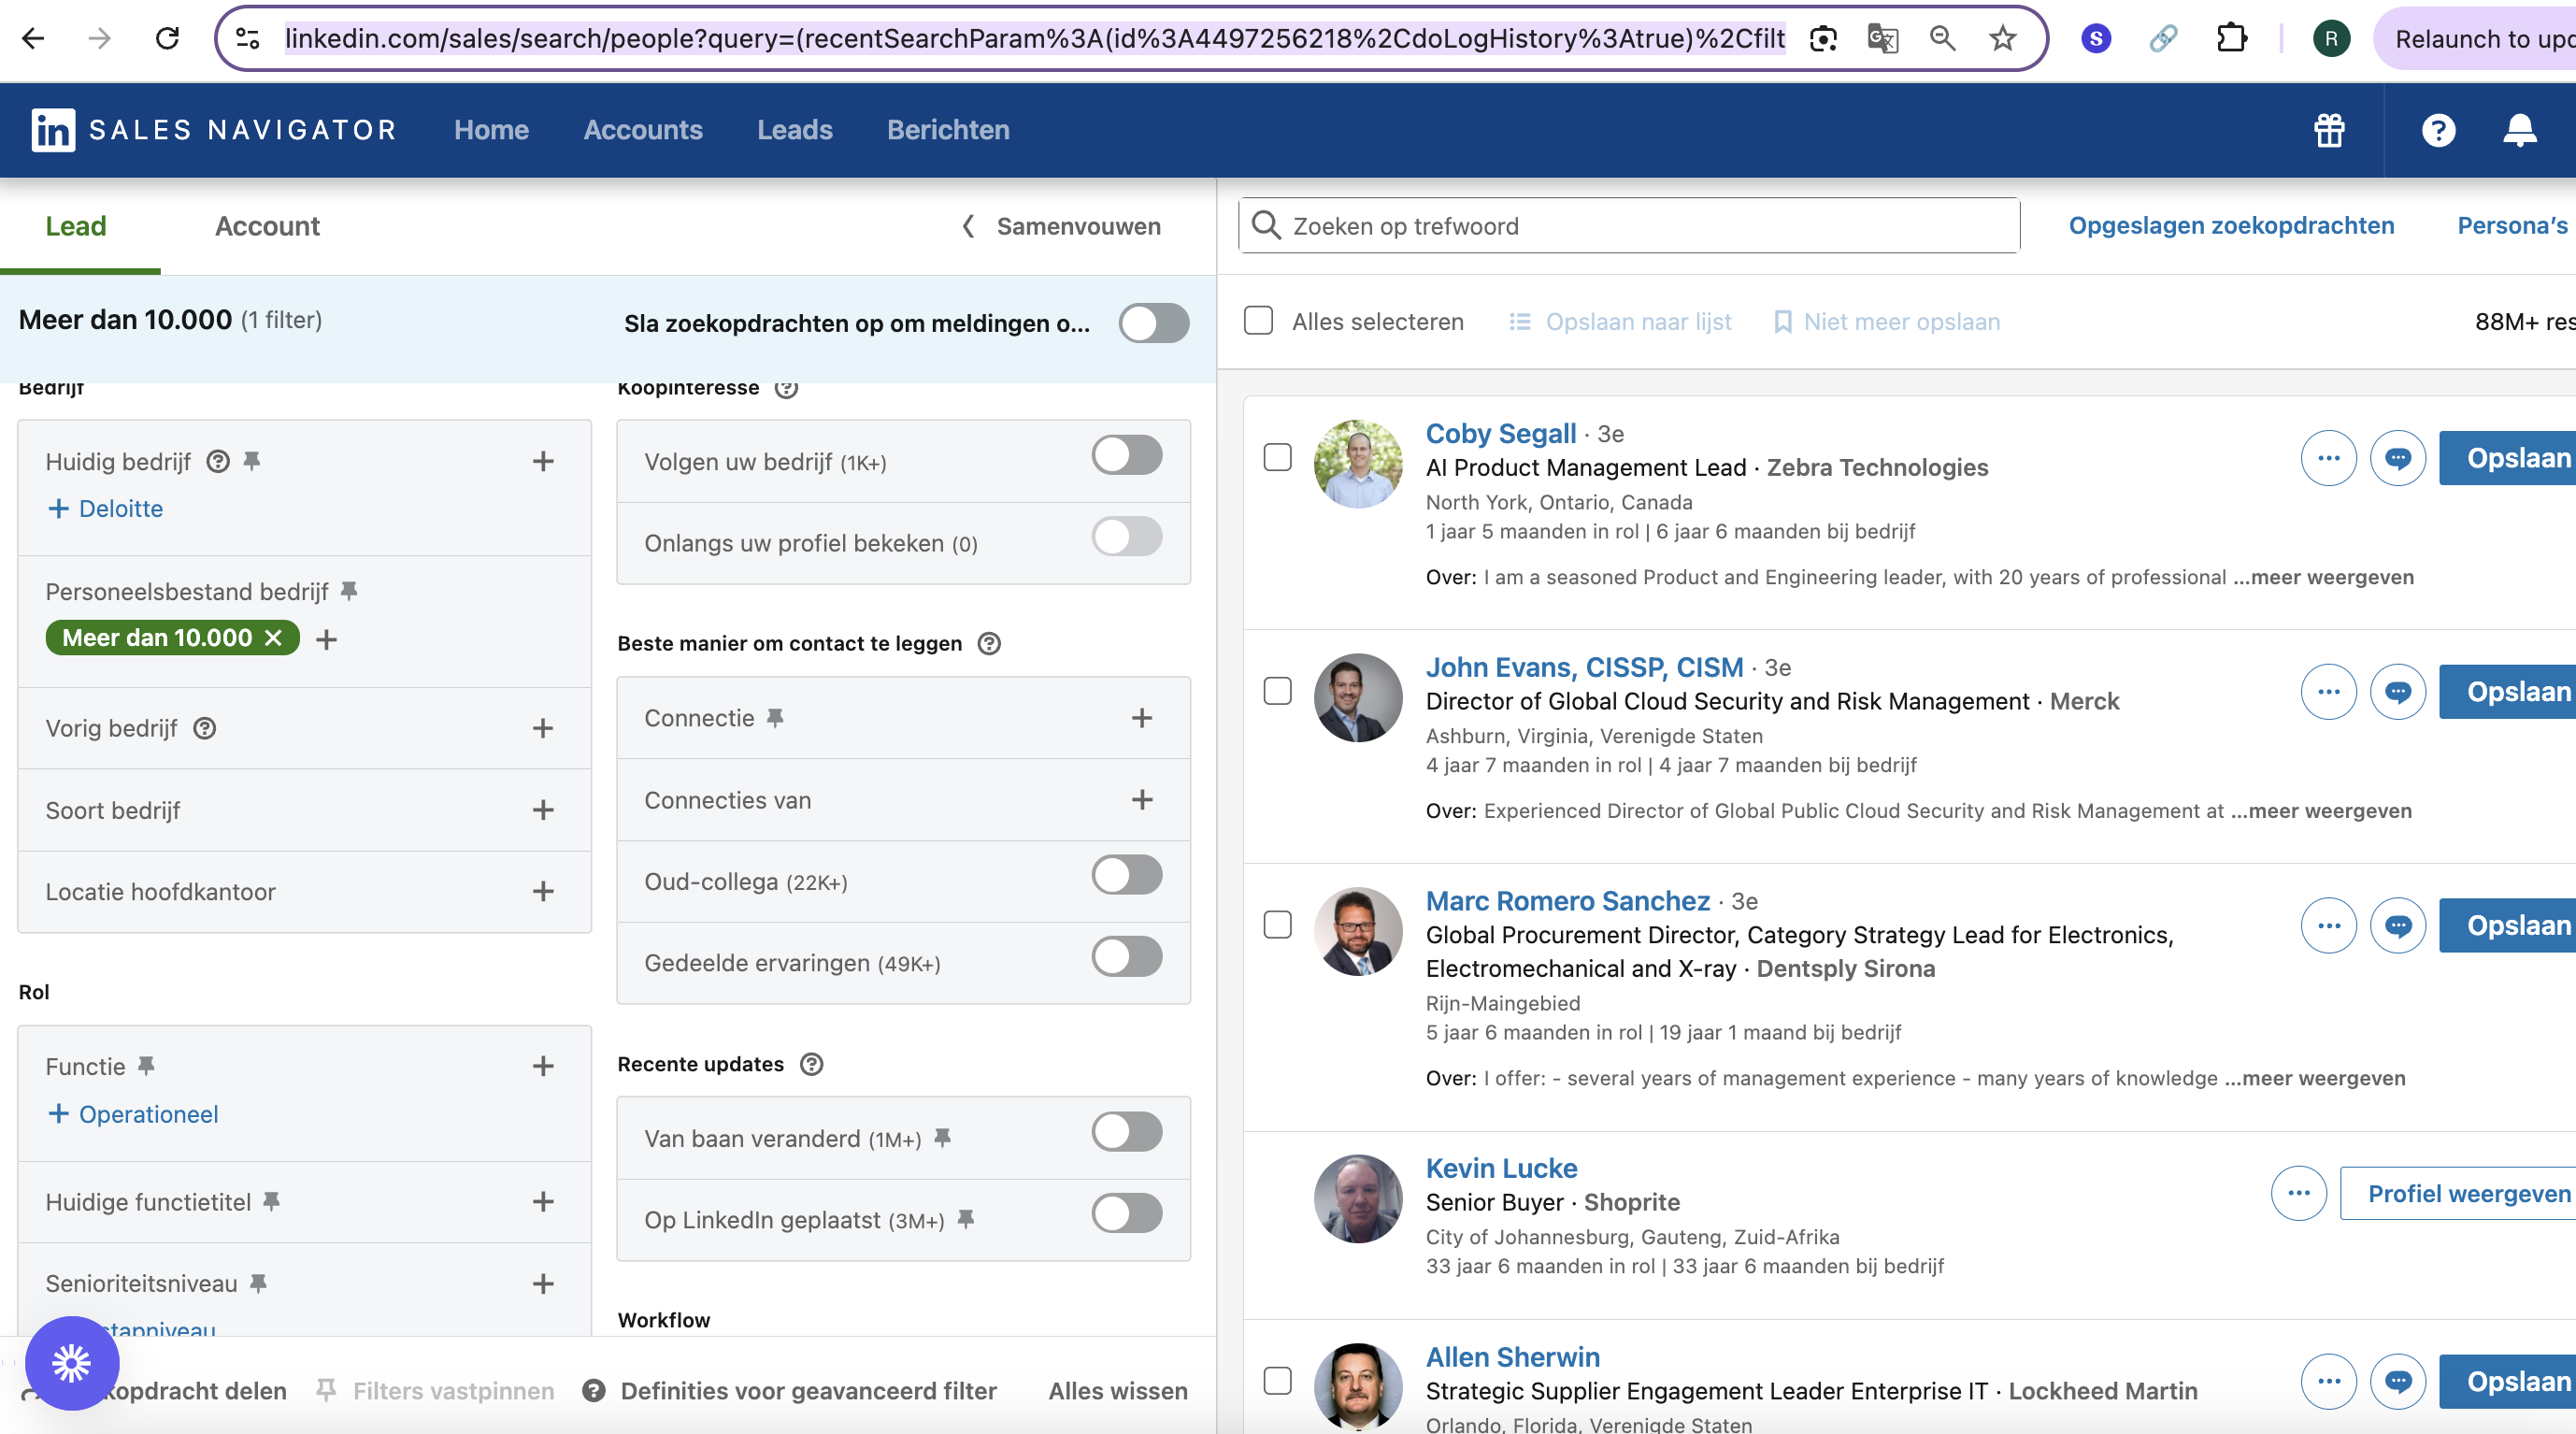Image resolution: width=2576 pixels, height=1434 pixels.
Task: Click the purple floating sun widget
Action: (x=72, y=1363)
